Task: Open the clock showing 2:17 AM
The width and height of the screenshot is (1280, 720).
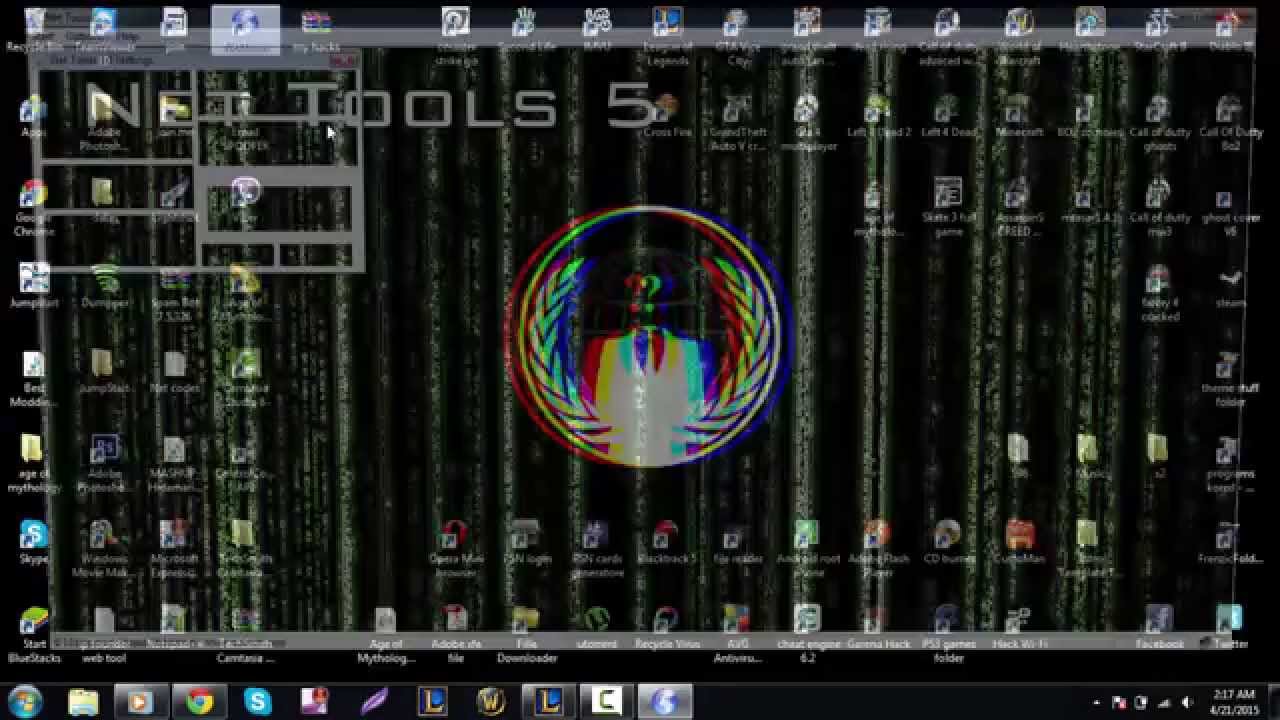Action: click(x=1232, y=702)
